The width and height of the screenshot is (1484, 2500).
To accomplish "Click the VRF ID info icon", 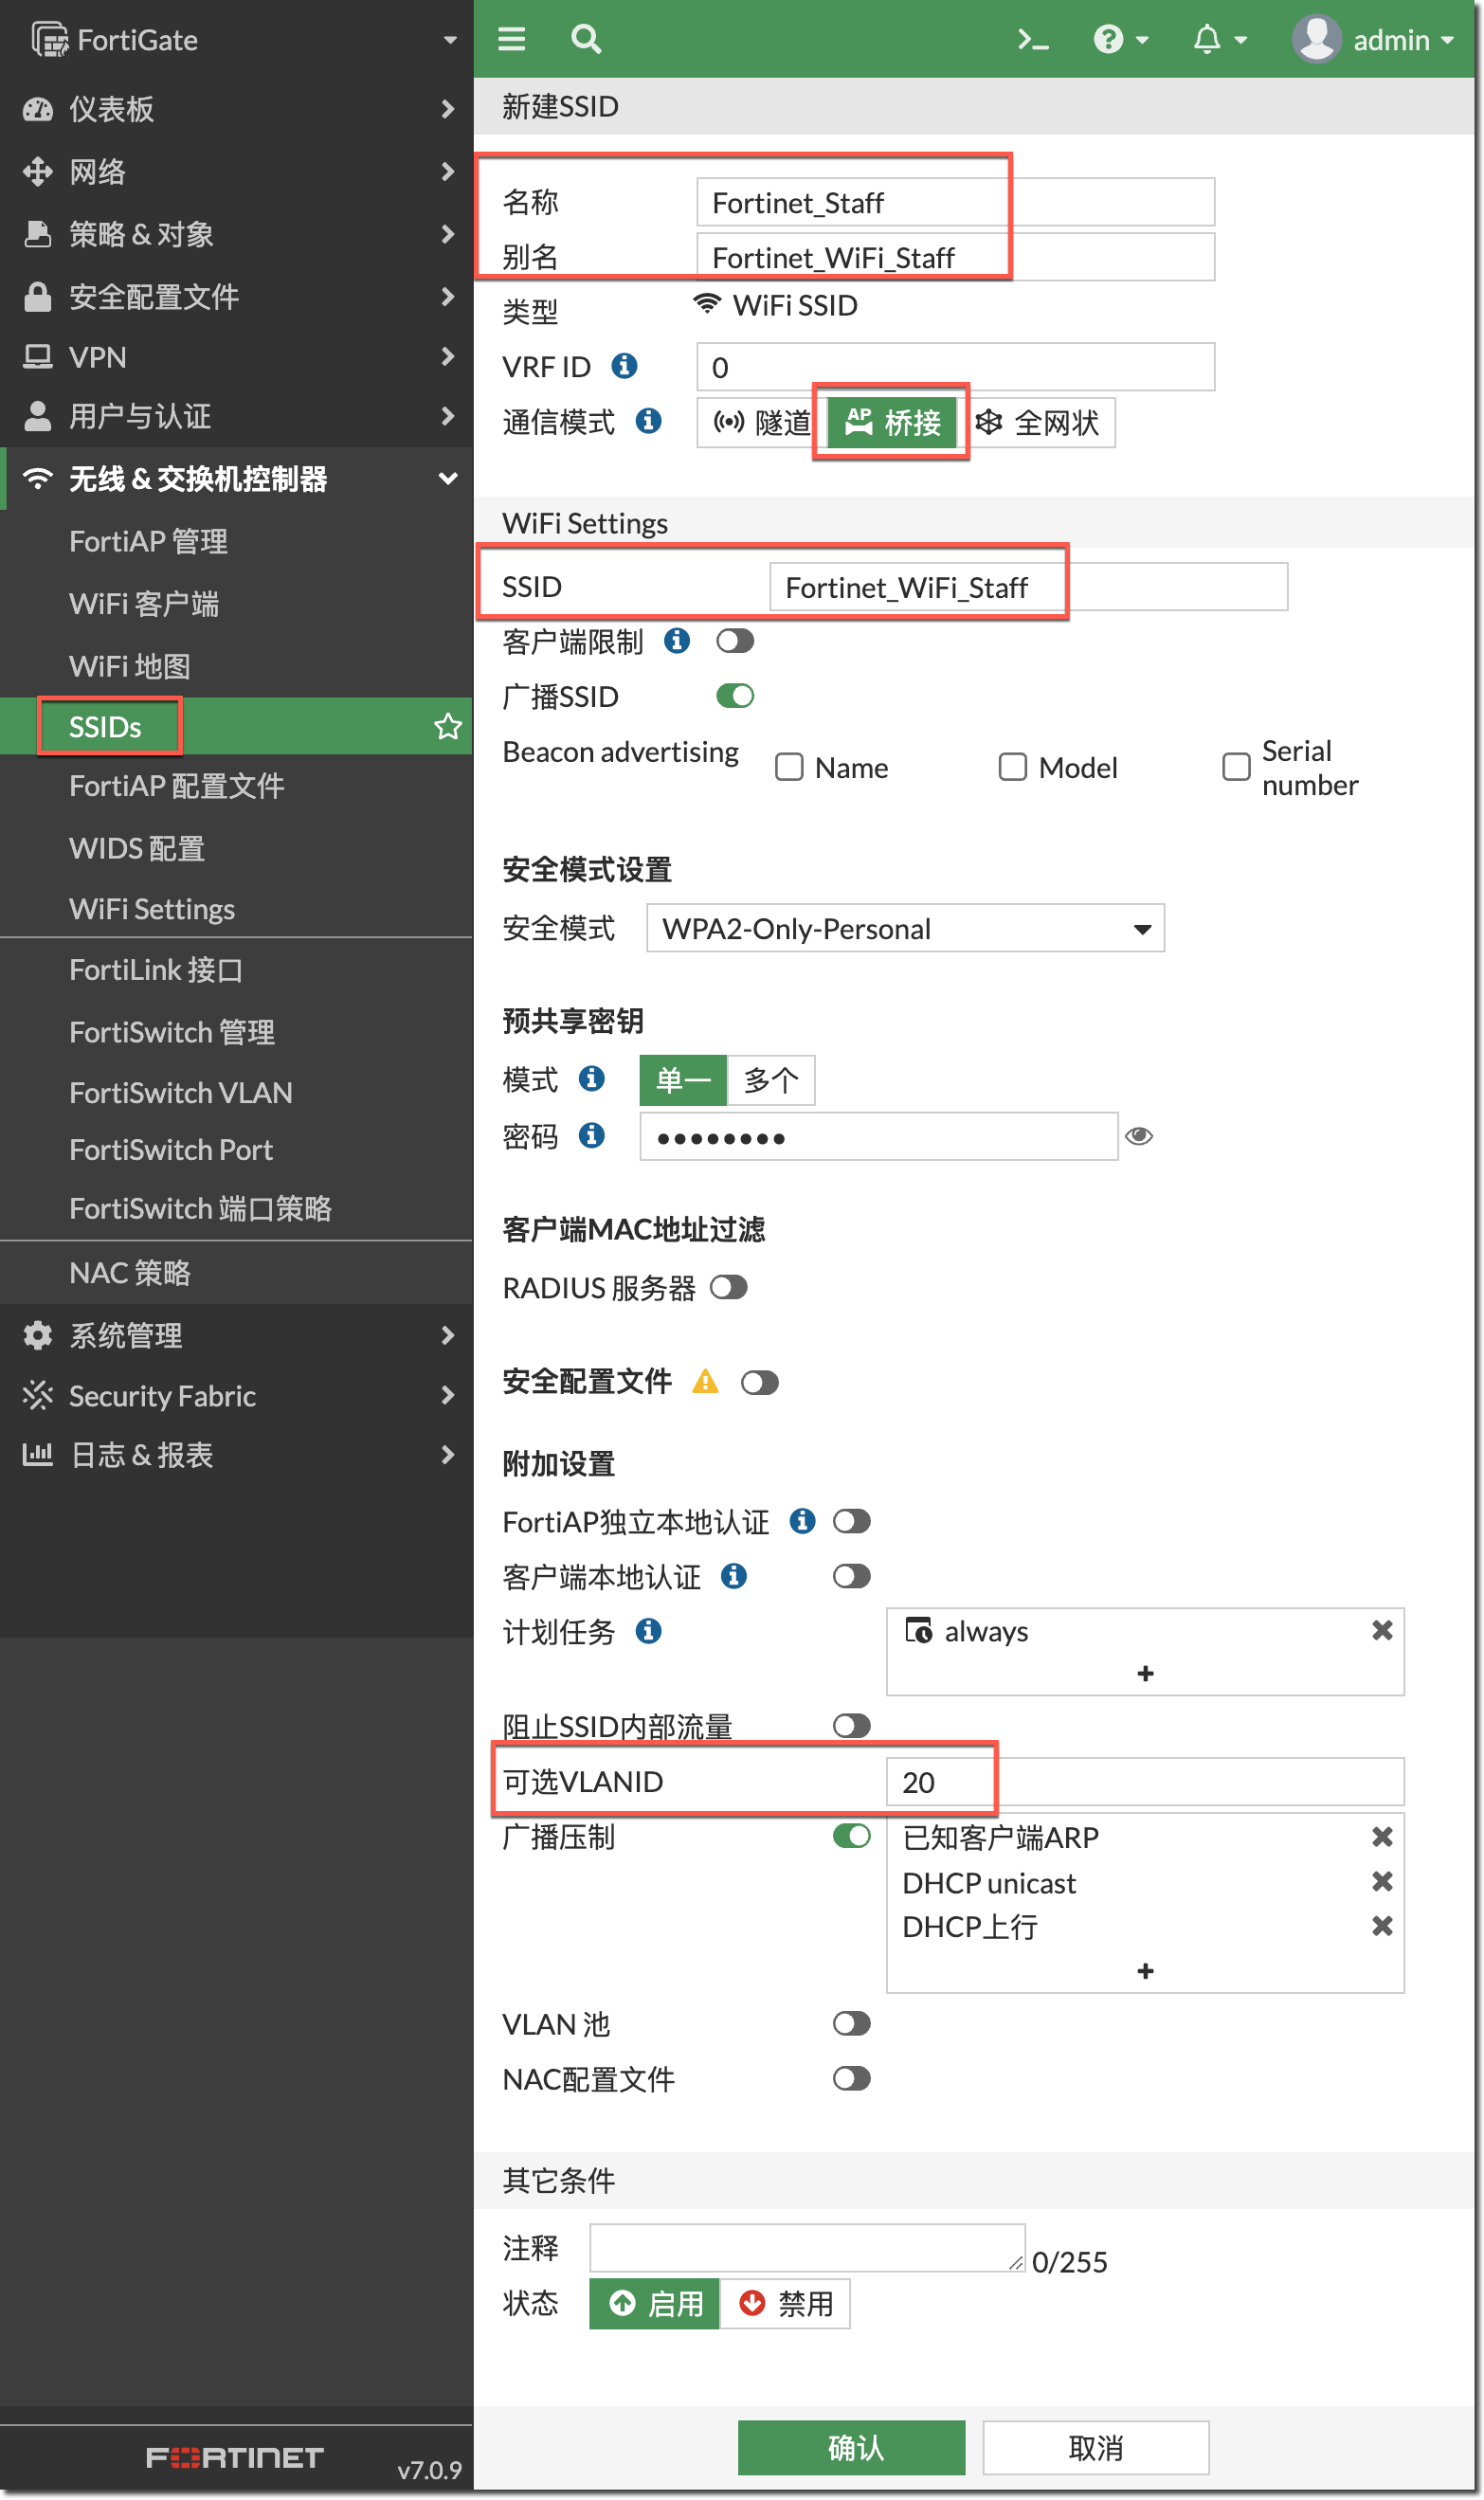I will (625, 366).
